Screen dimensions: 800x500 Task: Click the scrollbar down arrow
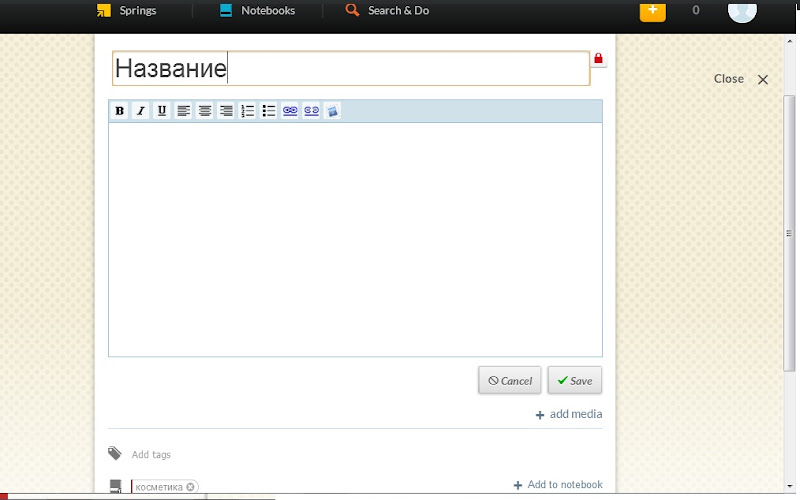tap(789, 486)
